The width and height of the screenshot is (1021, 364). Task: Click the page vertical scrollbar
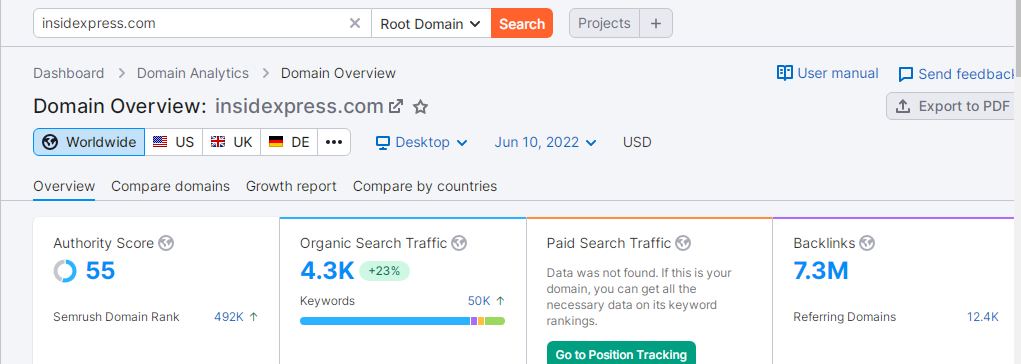click(1018, 39)
